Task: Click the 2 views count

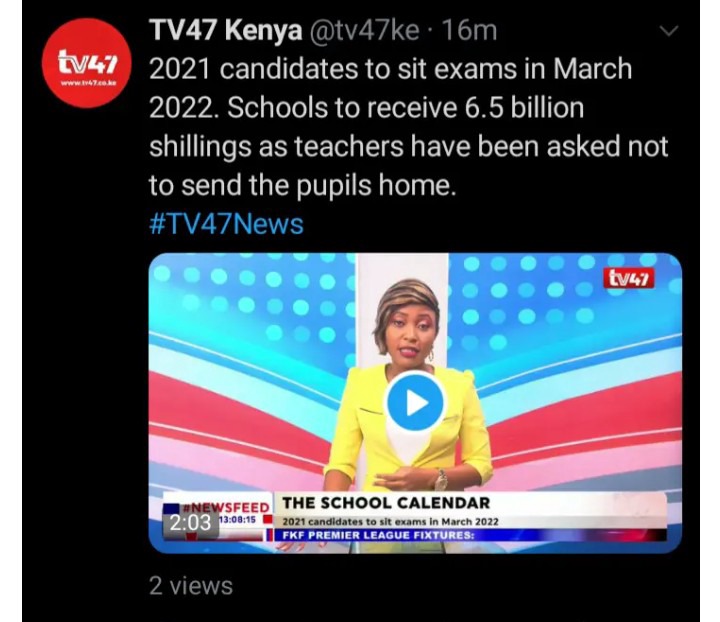Action: 191,586
